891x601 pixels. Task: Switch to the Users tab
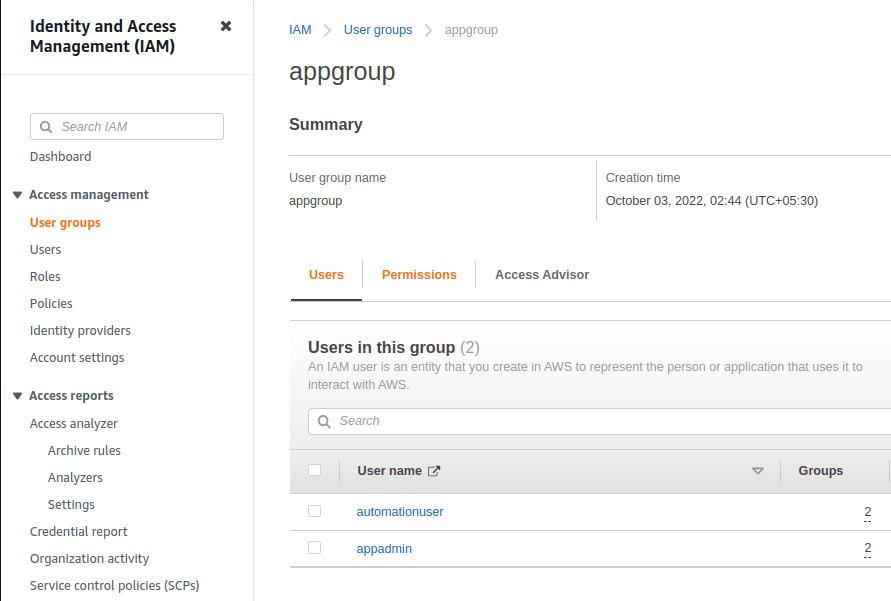point(326,275)
